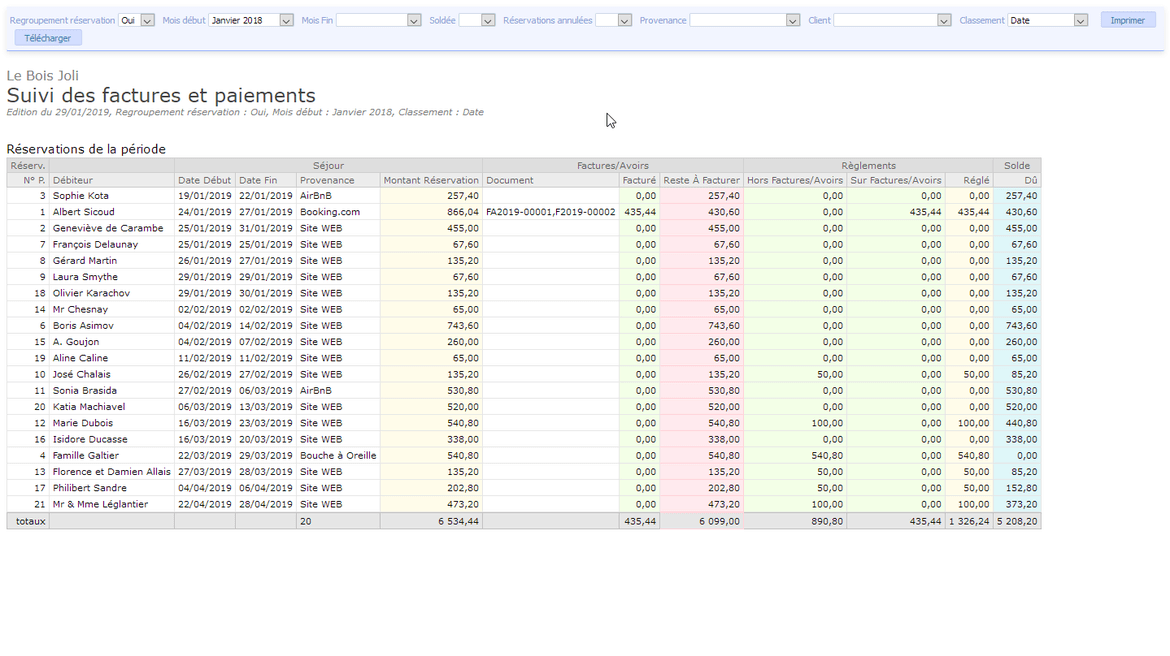Open the Provenance filter dropdown
Screen dimensions: 1170x656
pos(793,21)
